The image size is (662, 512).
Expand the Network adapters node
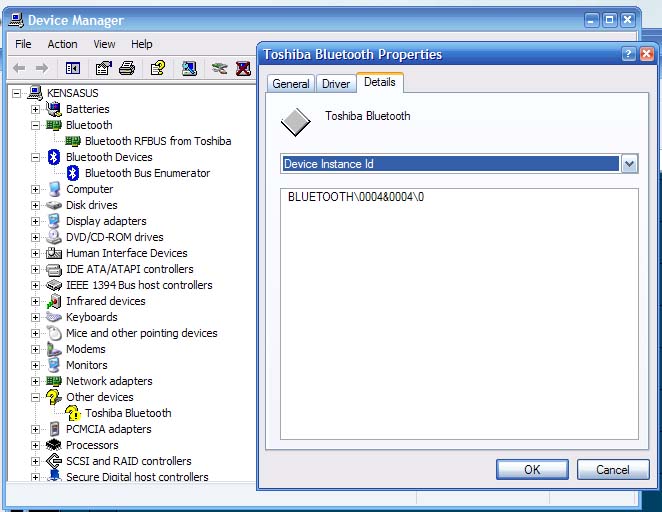click(35, 382)
